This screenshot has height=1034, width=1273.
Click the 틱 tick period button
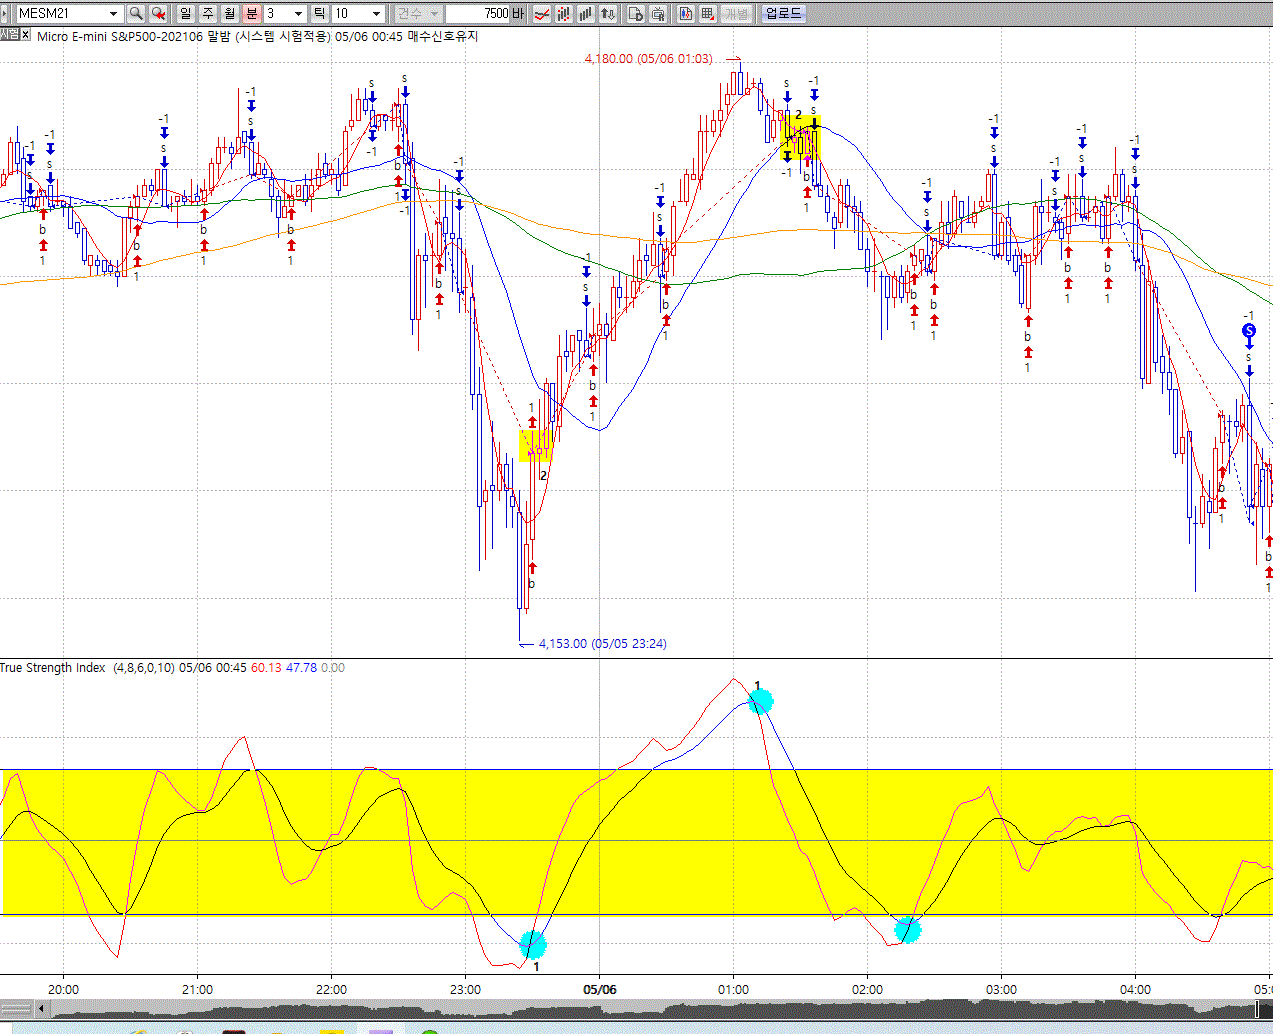pyautogui.click(x=319, y=13)
